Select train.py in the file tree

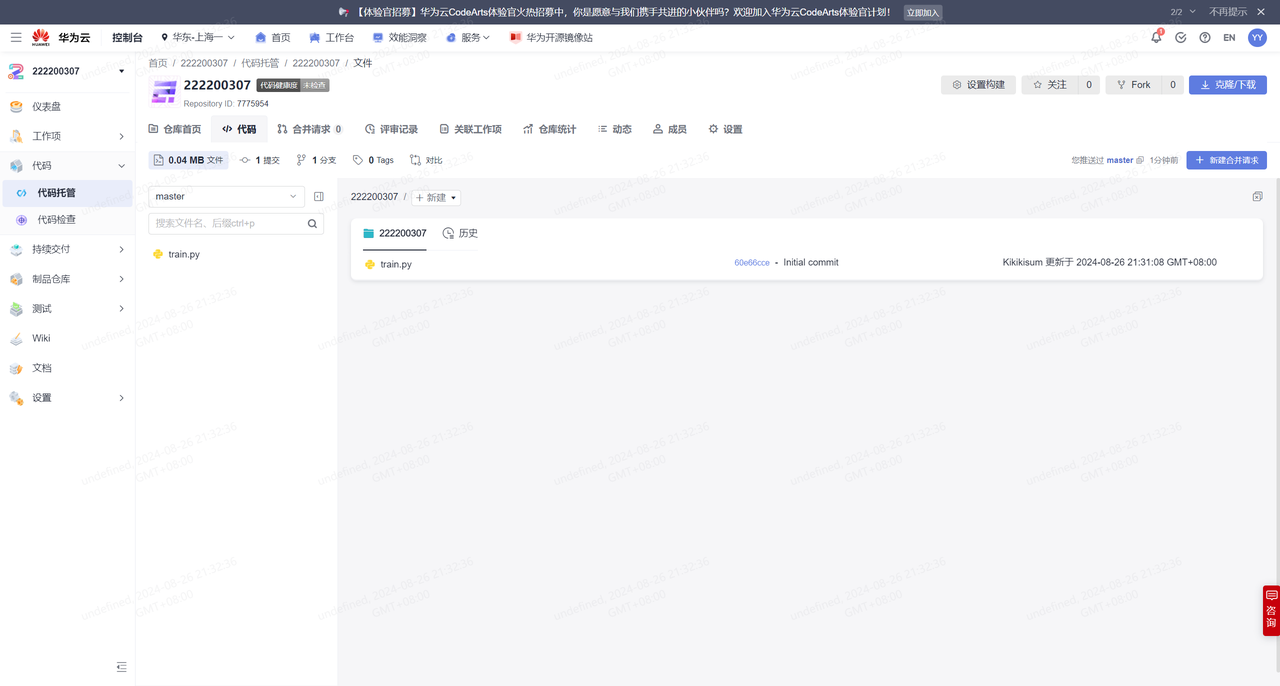(x=184, y=254)
